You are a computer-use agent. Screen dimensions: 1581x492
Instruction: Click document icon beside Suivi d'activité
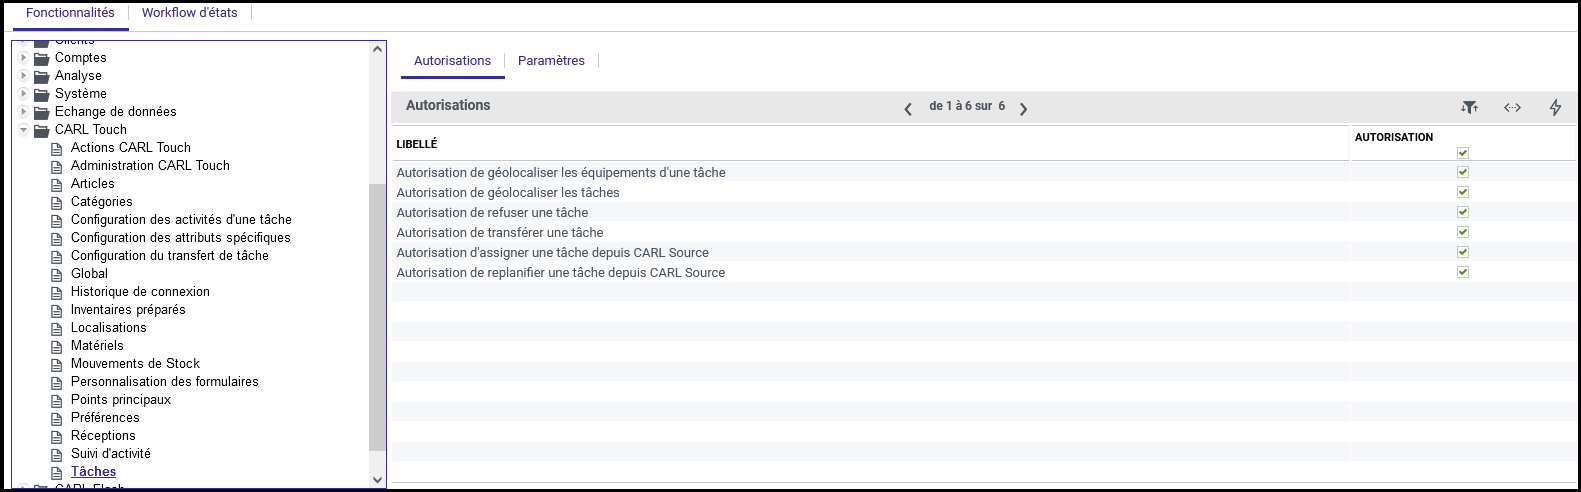57,454
